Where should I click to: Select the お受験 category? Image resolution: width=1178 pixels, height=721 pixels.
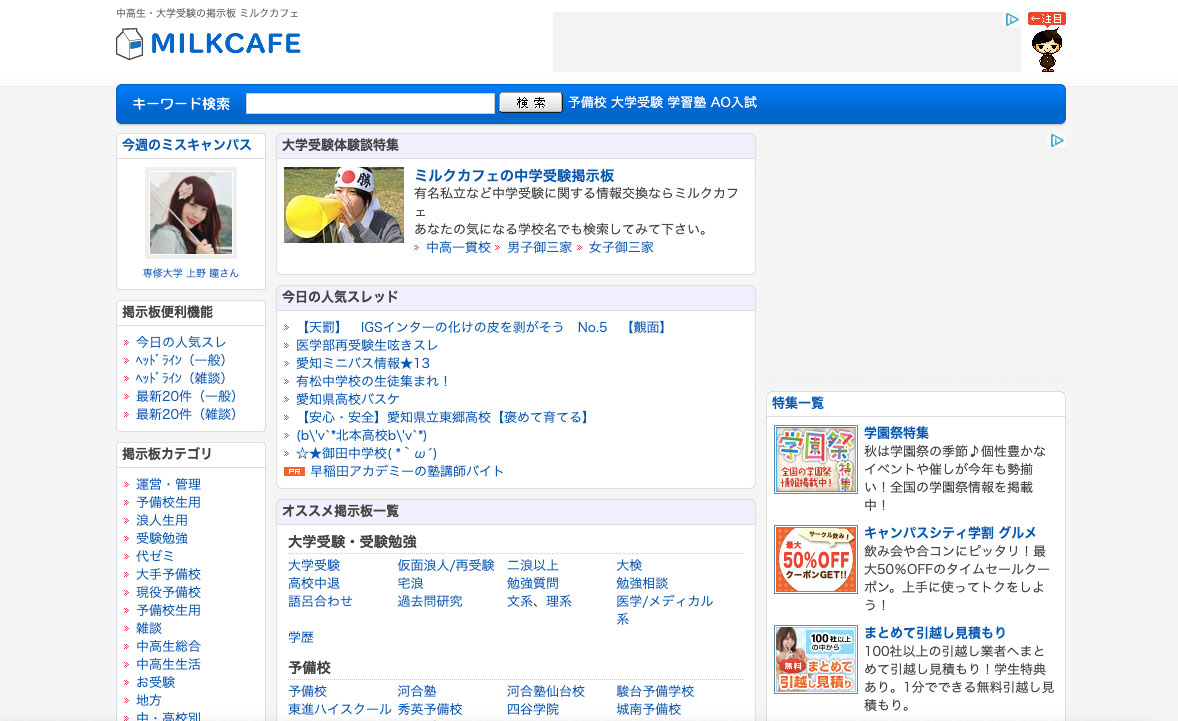tap(156, 683)
